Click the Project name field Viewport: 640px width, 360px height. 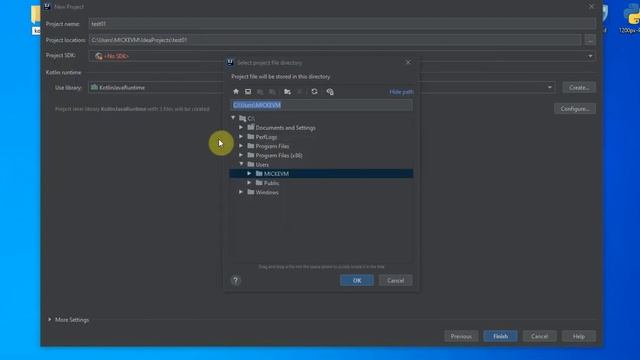[342, 24]
